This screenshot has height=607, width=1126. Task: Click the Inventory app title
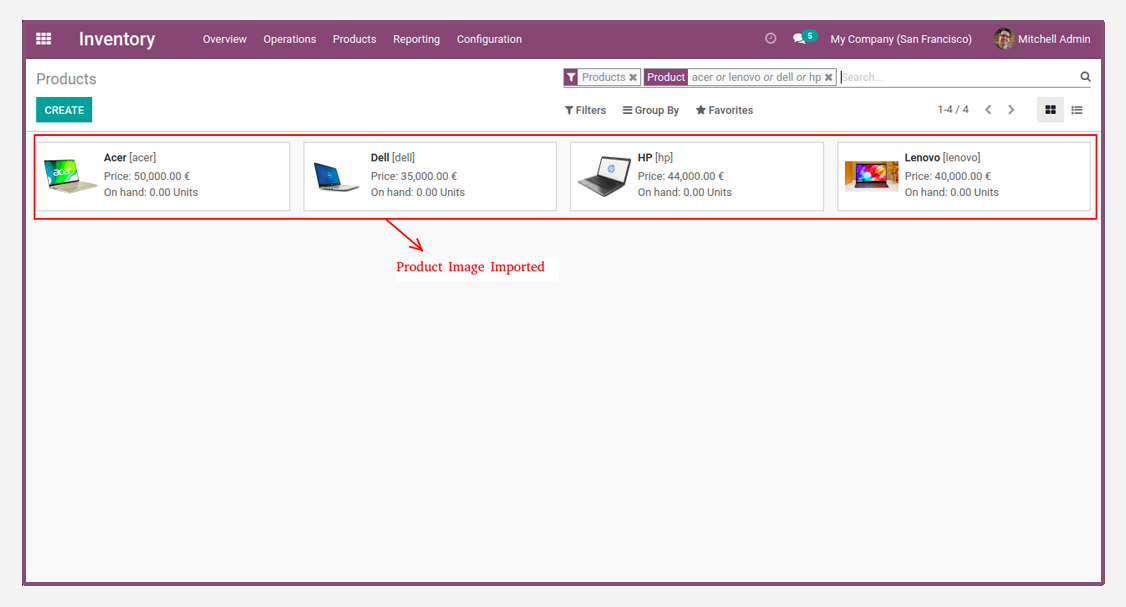116,39
